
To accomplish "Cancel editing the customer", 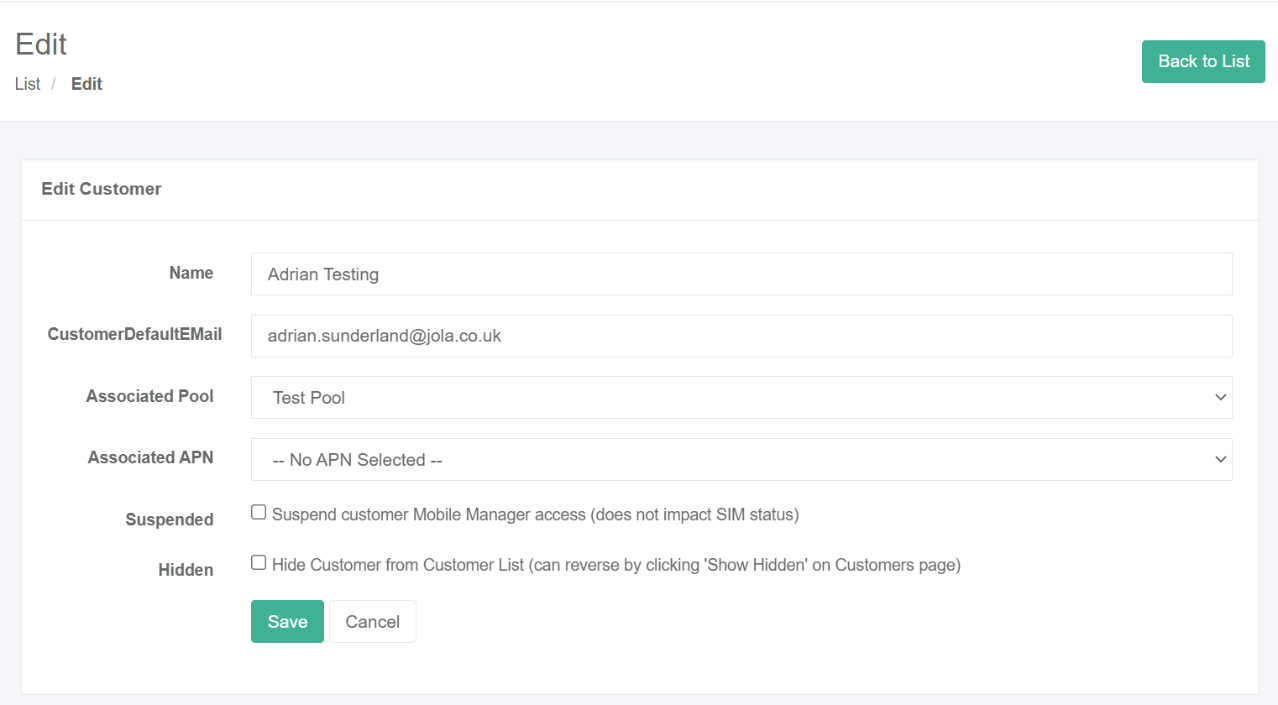I will 373,621.
